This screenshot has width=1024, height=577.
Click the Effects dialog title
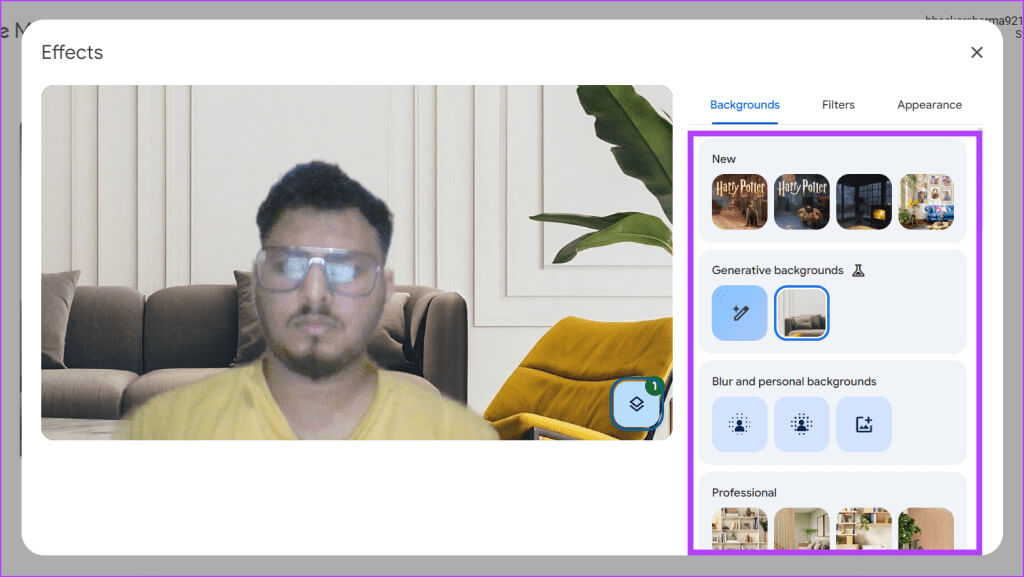tap(72, 52)
